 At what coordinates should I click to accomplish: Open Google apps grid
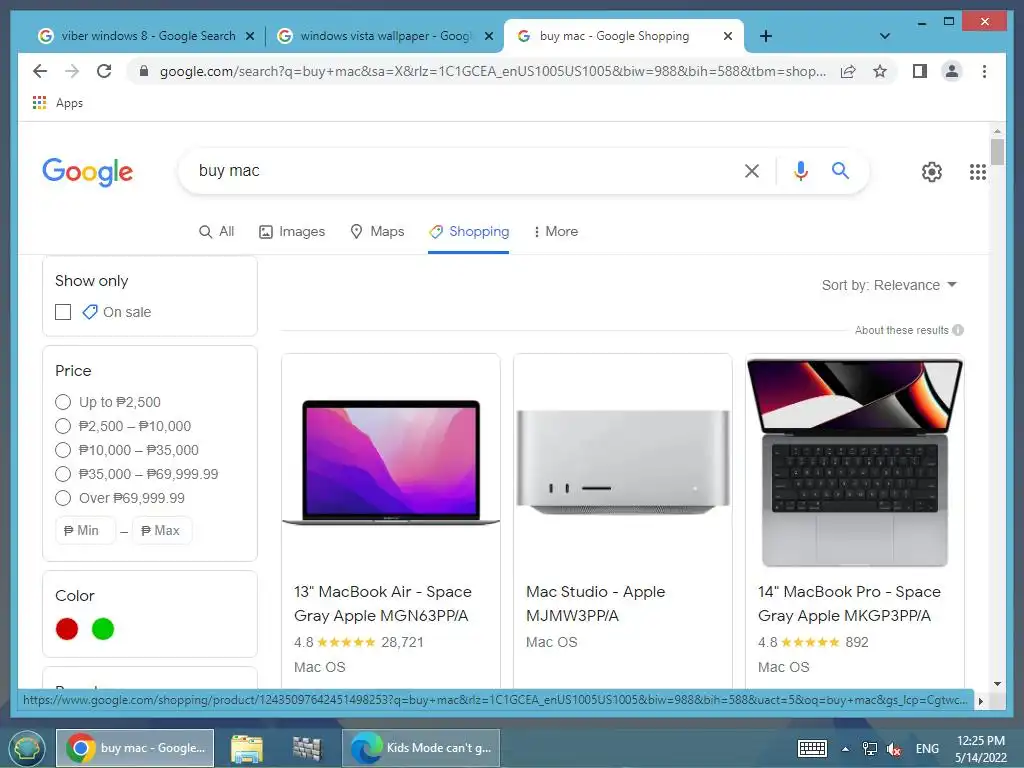(x=978, y=172)
